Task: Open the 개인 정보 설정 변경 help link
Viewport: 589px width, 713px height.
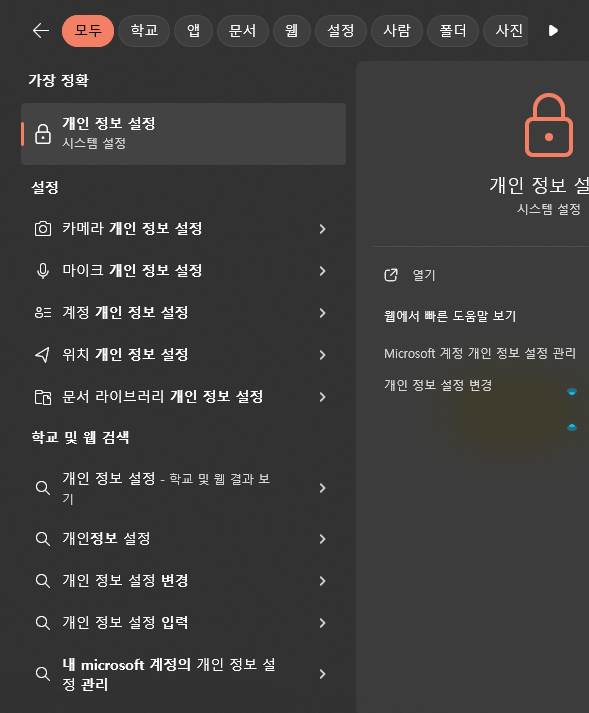Action: coord(438,385)
